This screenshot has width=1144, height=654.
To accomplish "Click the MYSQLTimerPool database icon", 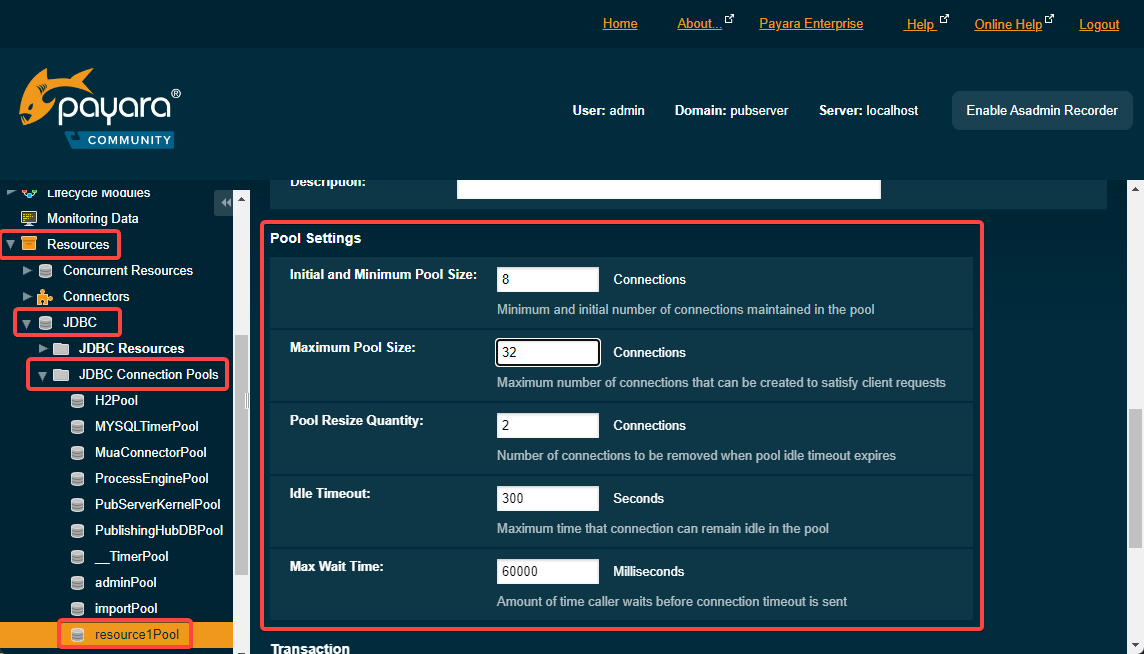I will tap(77, 426).
